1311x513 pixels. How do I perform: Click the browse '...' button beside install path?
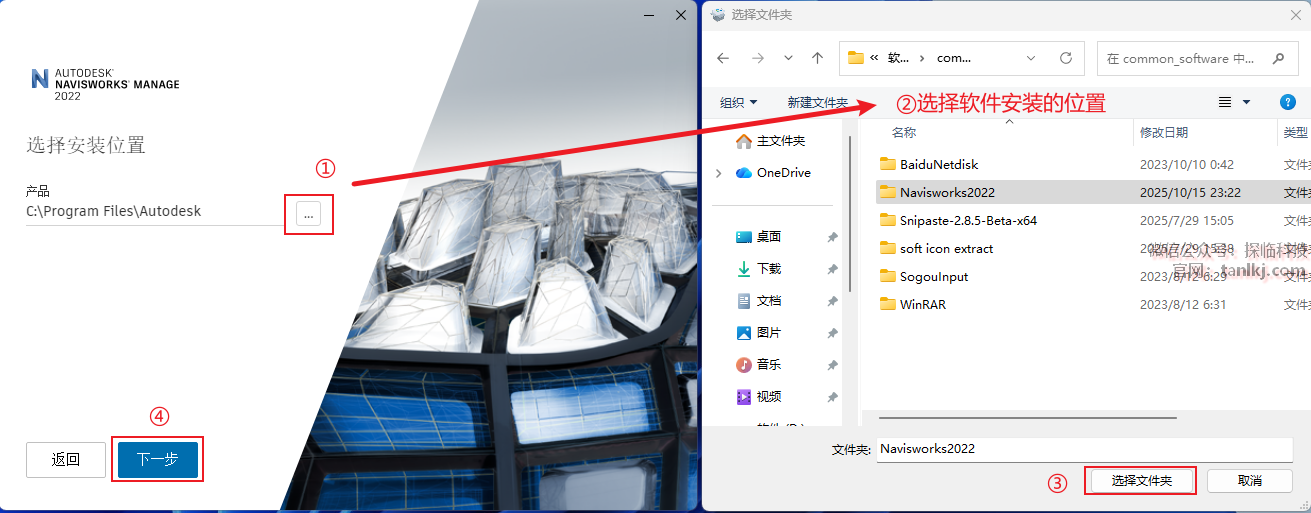[309, 212]
